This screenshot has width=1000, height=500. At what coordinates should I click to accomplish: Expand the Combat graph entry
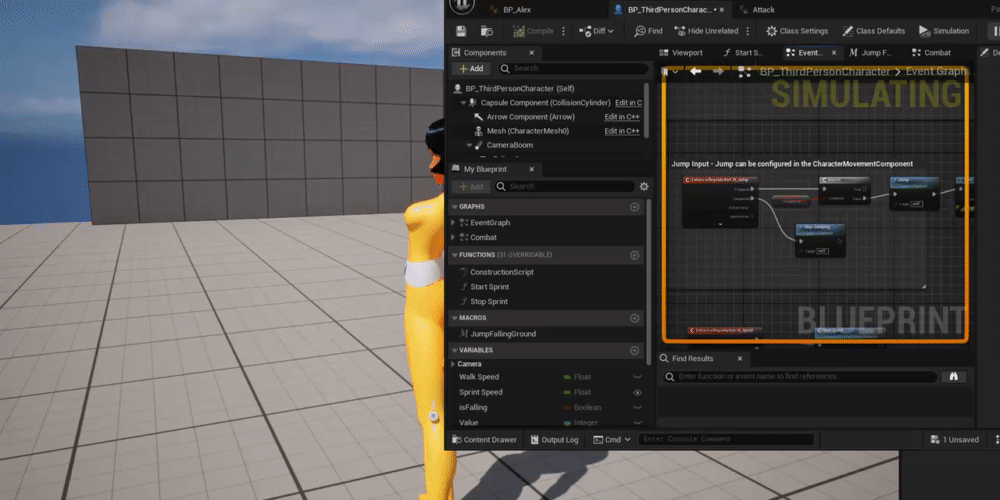pyautogui.click(x=453, y=237)
